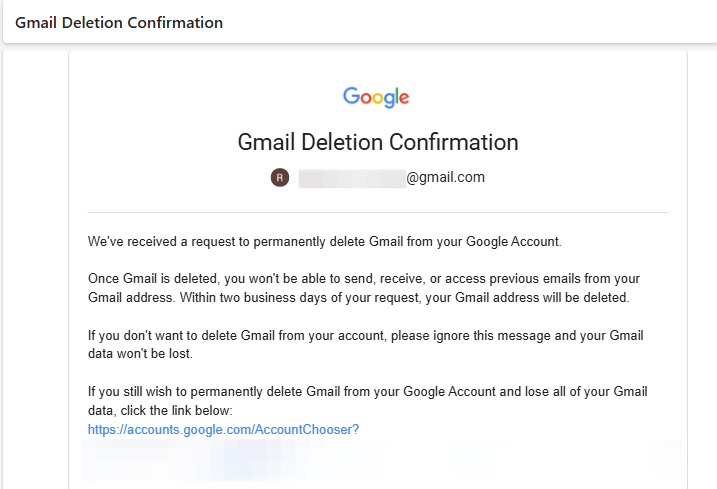Click the large Gmail Deletion Confirmation heading
This screenshot has width=717, height=489.
click(x=378, y=142)
